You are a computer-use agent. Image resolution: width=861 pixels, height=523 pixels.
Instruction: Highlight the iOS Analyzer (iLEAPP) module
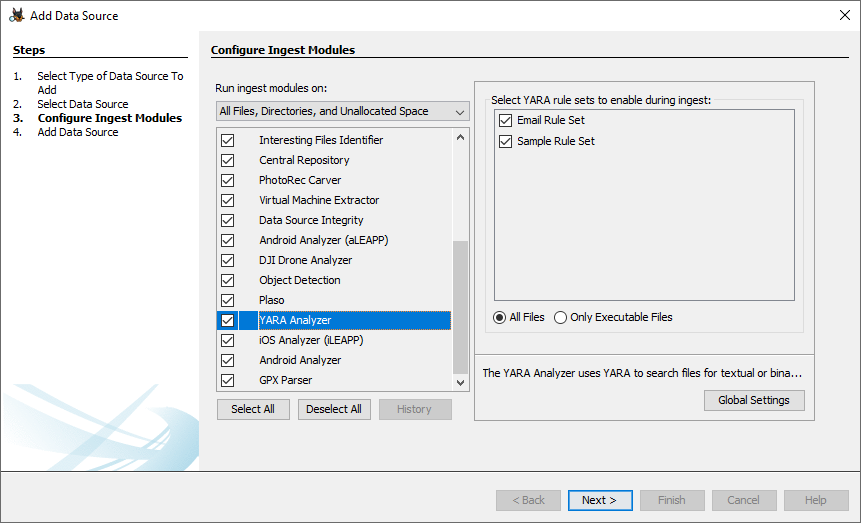coord(311,340)
